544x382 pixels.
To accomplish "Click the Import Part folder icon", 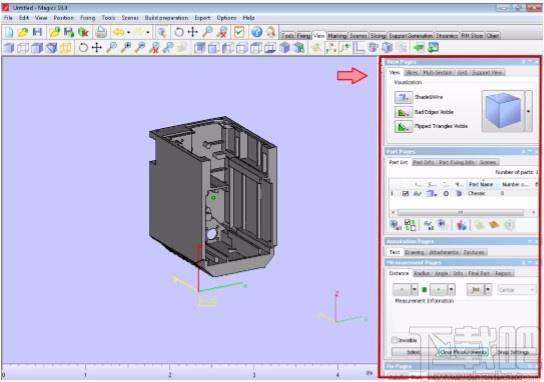I will click(55, 32).
